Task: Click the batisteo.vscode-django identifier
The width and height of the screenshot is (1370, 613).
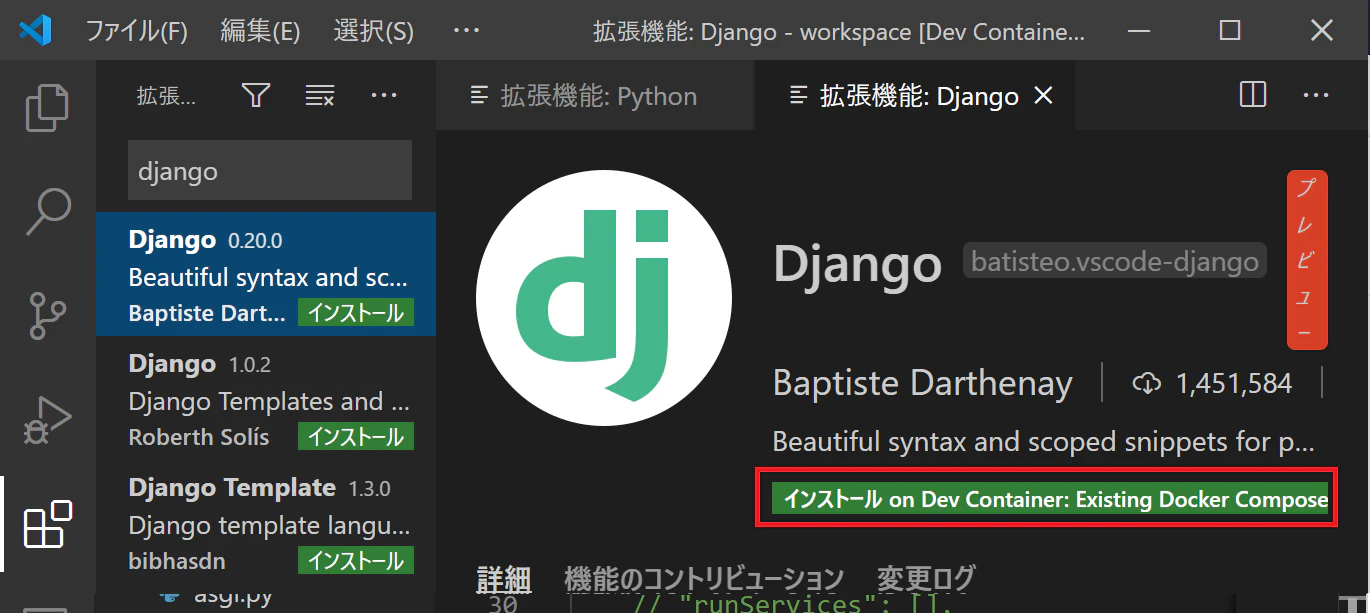Action: pos(1115,262)
